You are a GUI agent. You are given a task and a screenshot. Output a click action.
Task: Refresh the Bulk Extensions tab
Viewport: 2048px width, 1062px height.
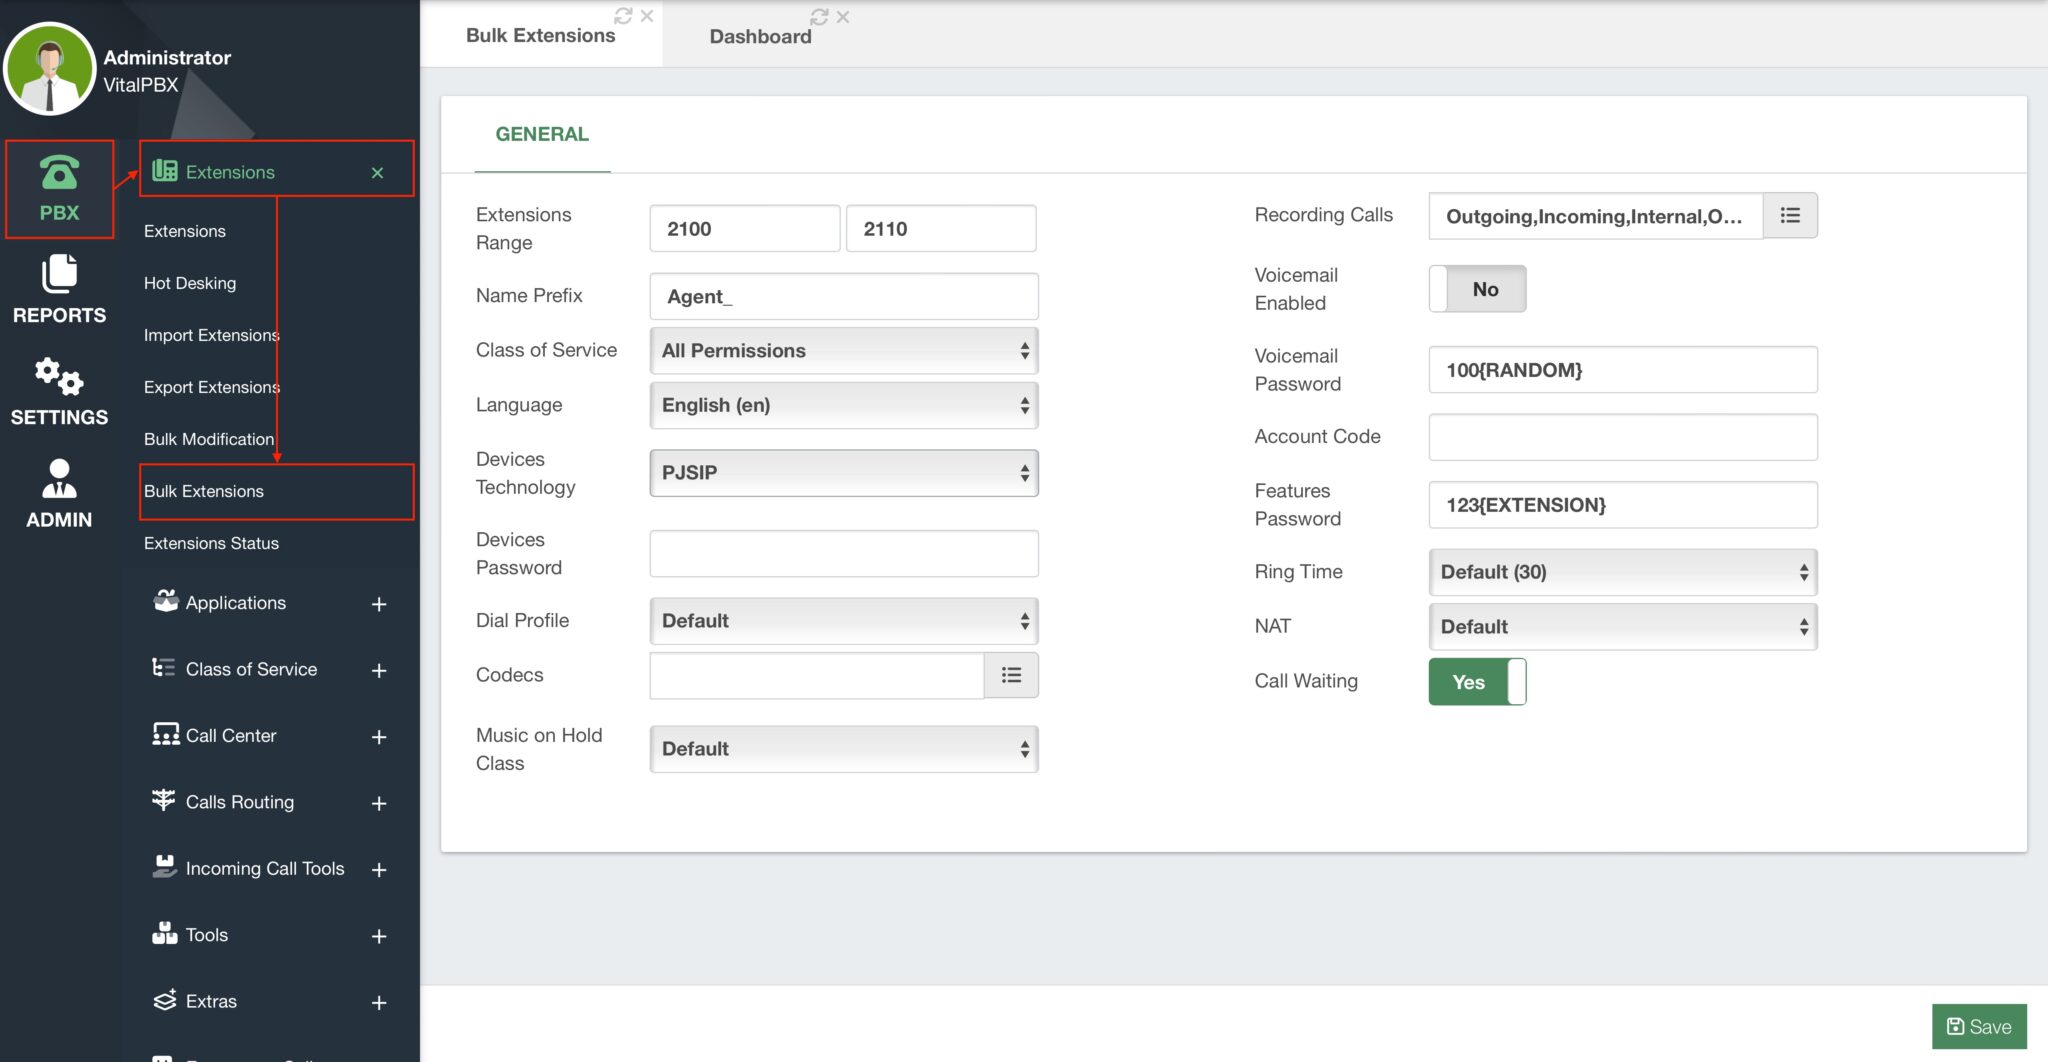[623, 16]
